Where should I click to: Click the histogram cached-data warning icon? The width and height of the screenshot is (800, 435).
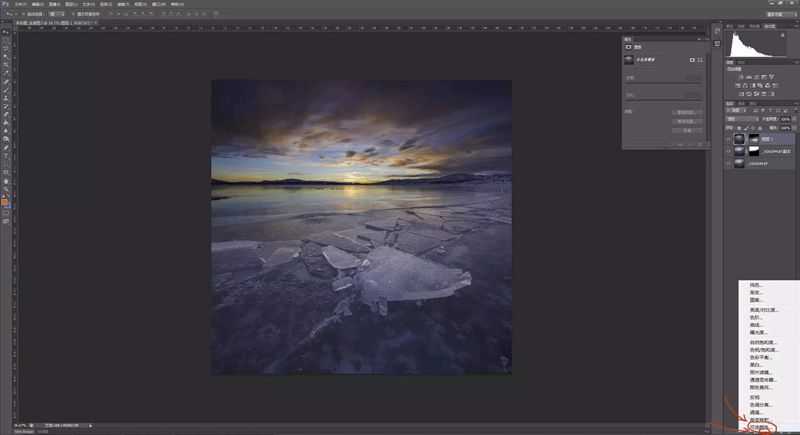[783, 35]
